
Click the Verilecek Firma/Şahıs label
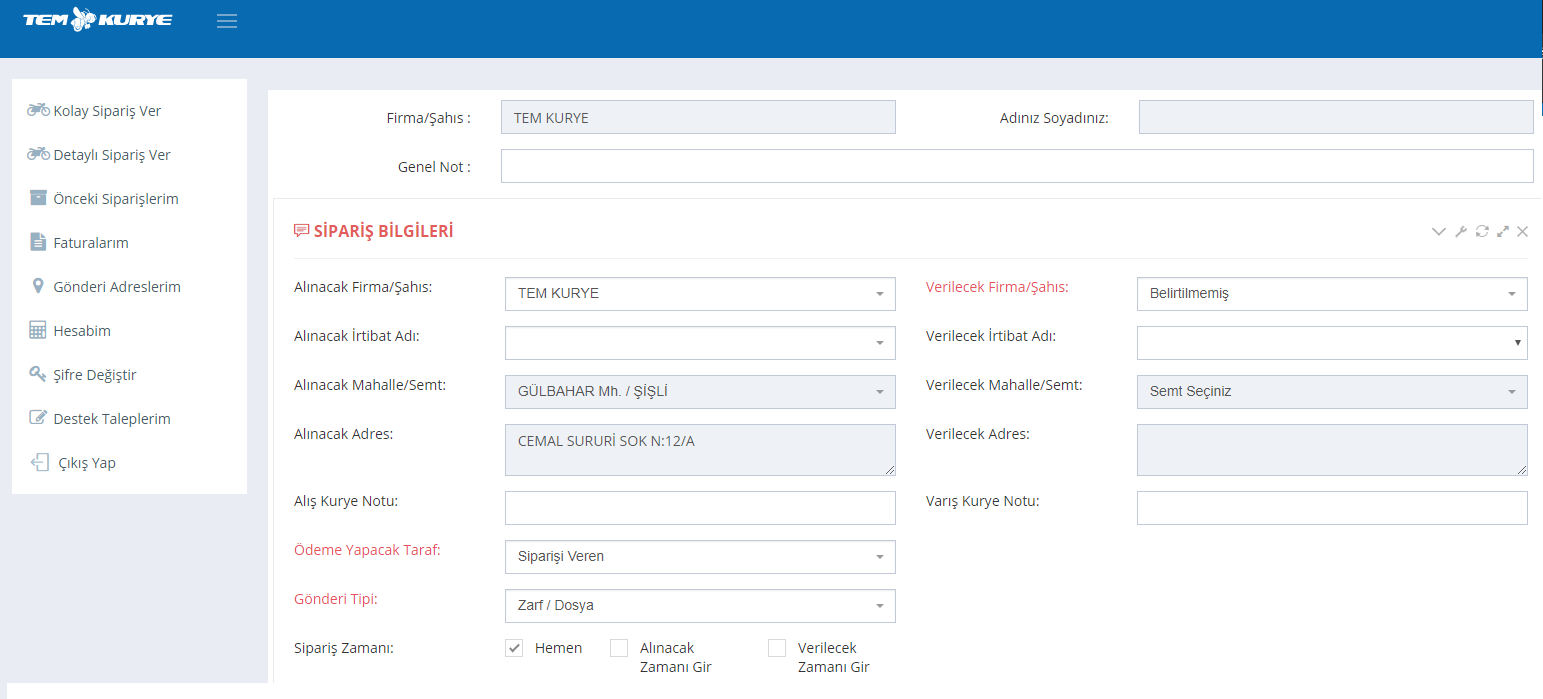click(997, 287)
